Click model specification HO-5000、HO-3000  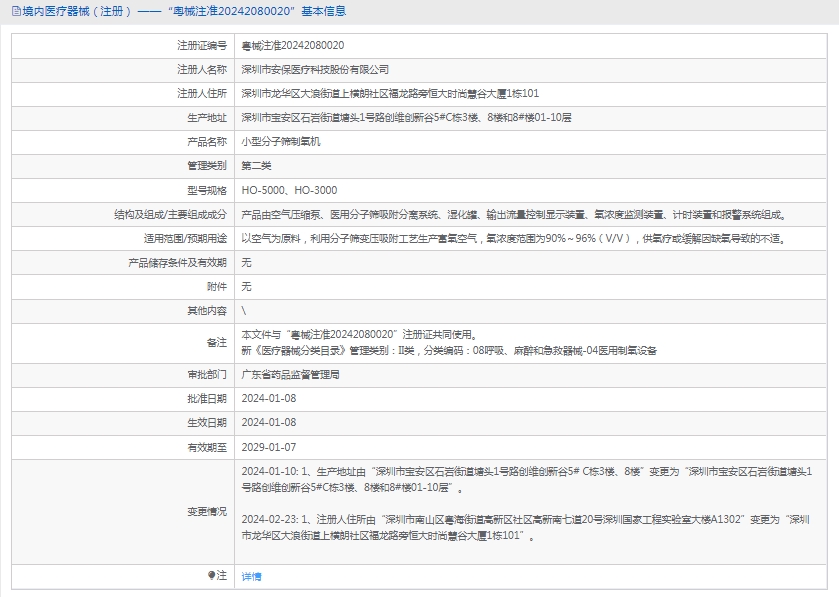click(289, 190)
